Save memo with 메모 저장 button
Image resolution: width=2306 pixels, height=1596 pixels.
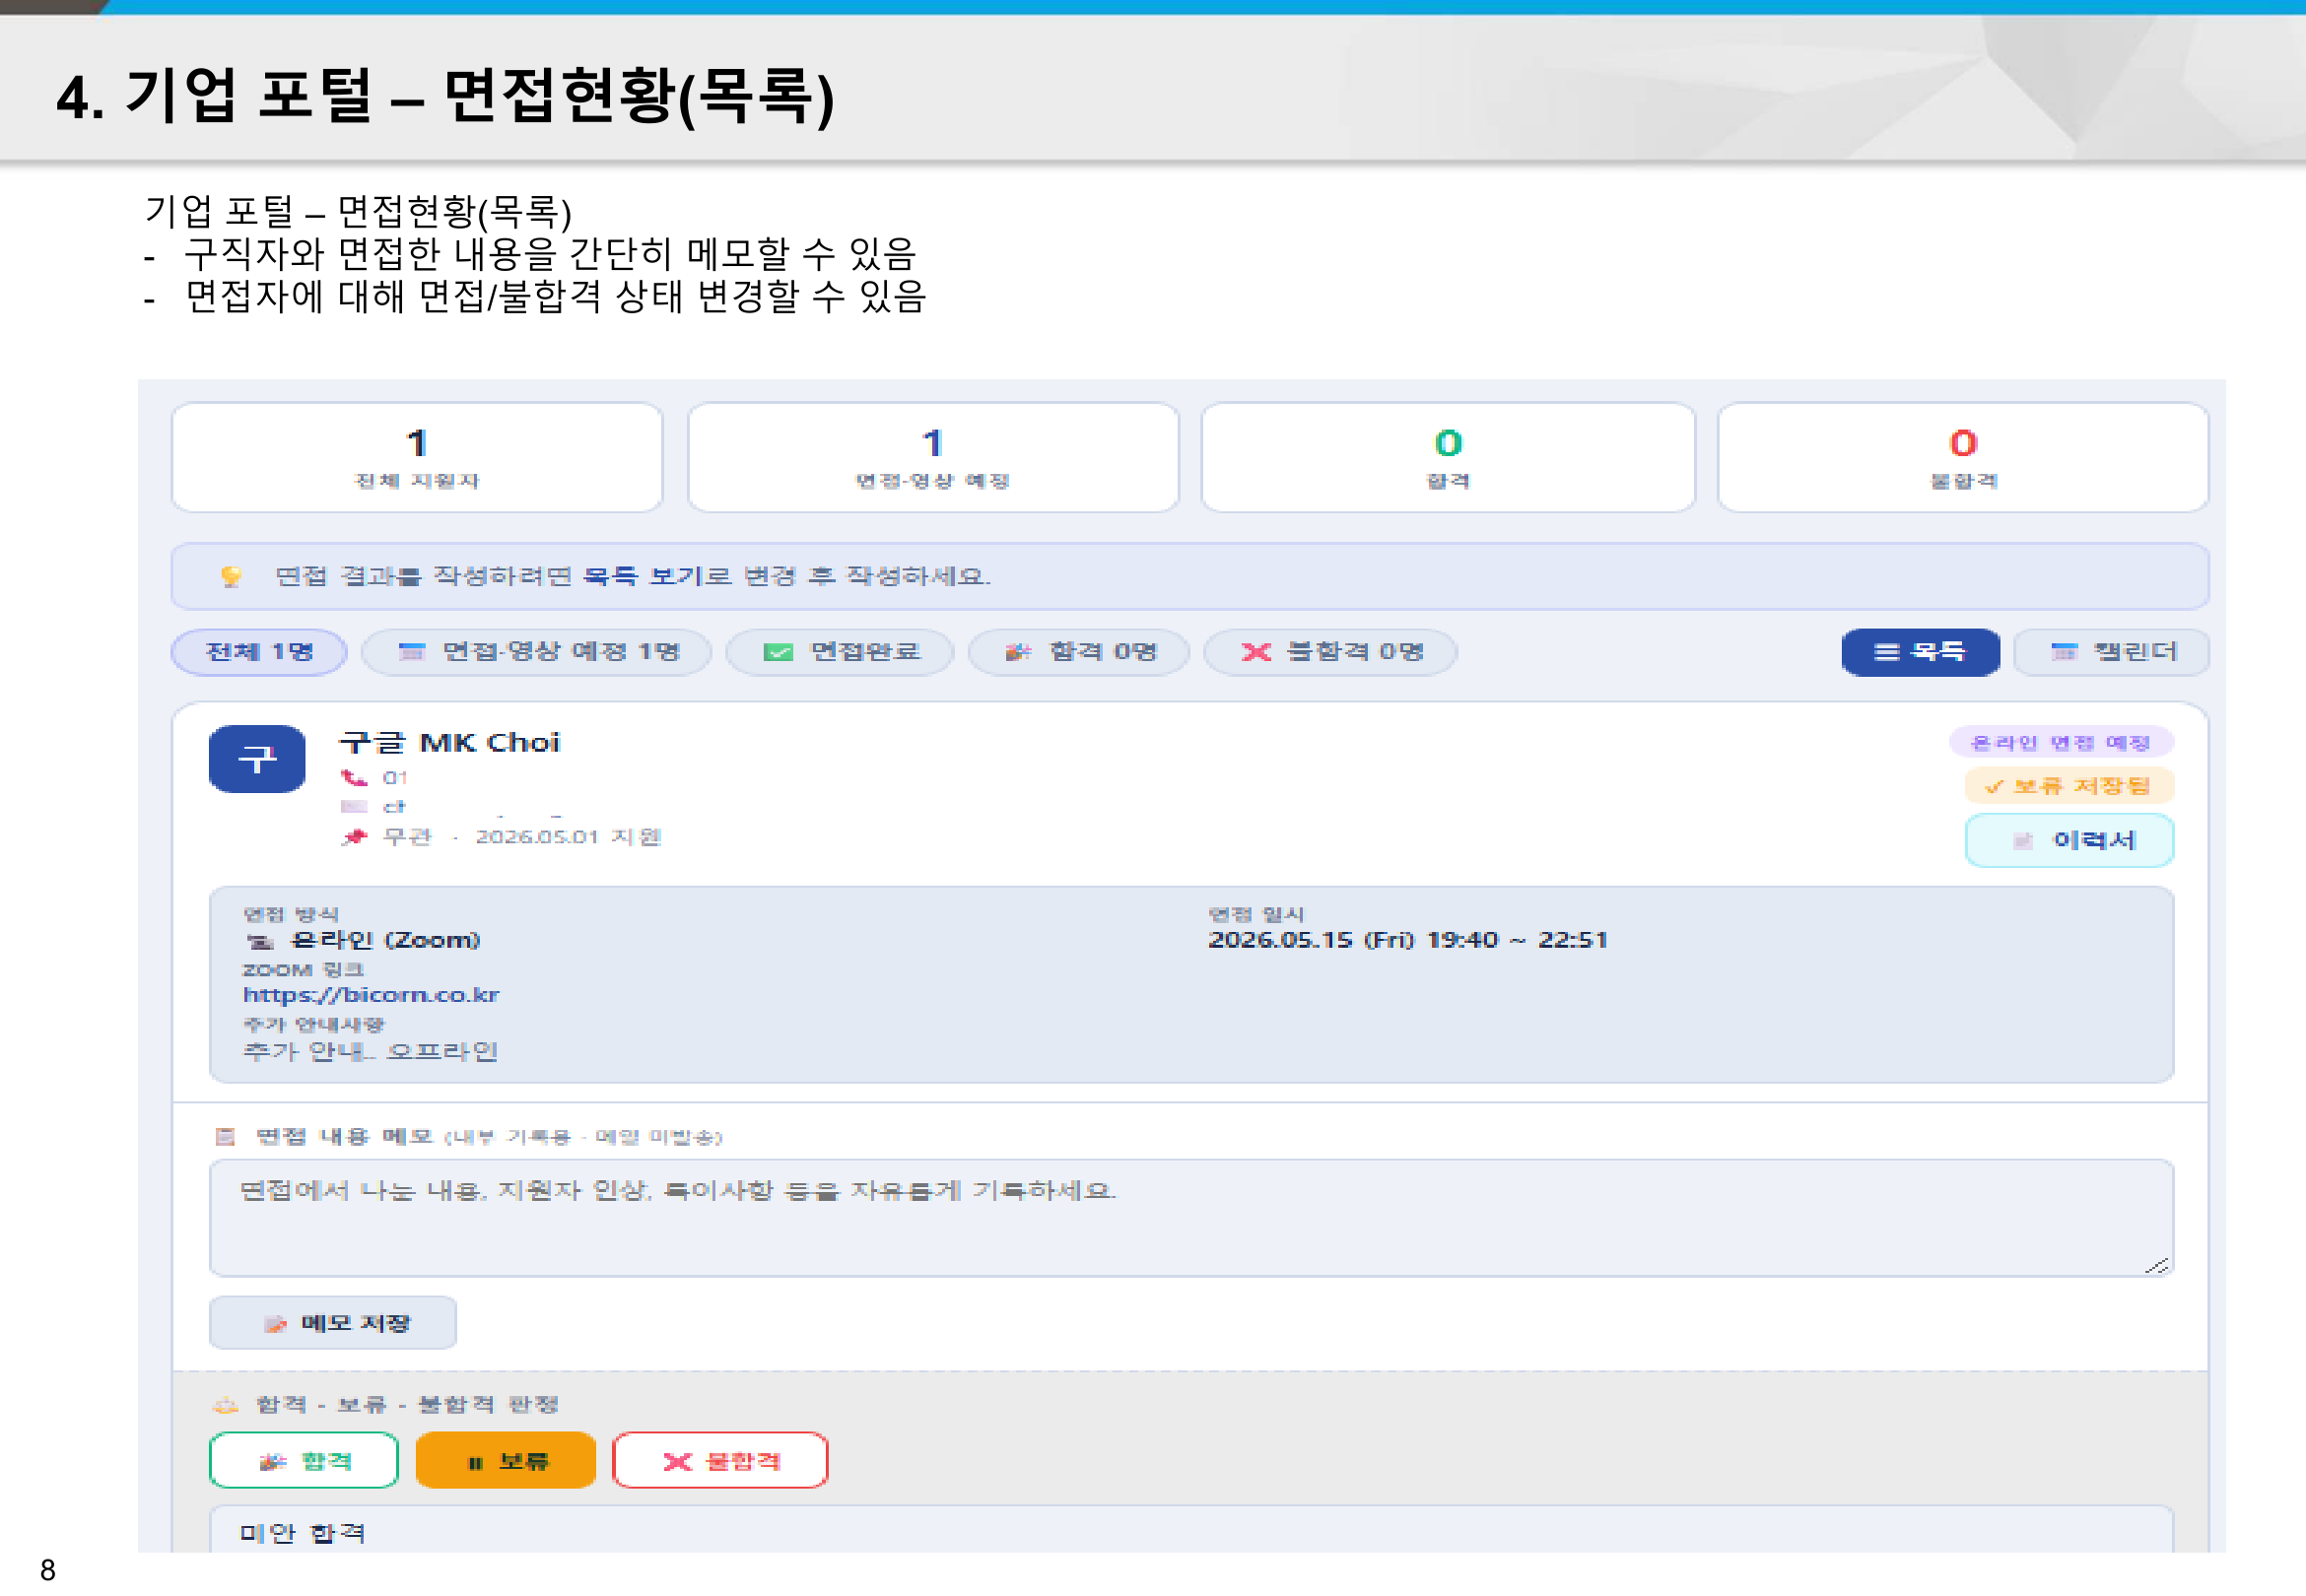[333, 1323]
